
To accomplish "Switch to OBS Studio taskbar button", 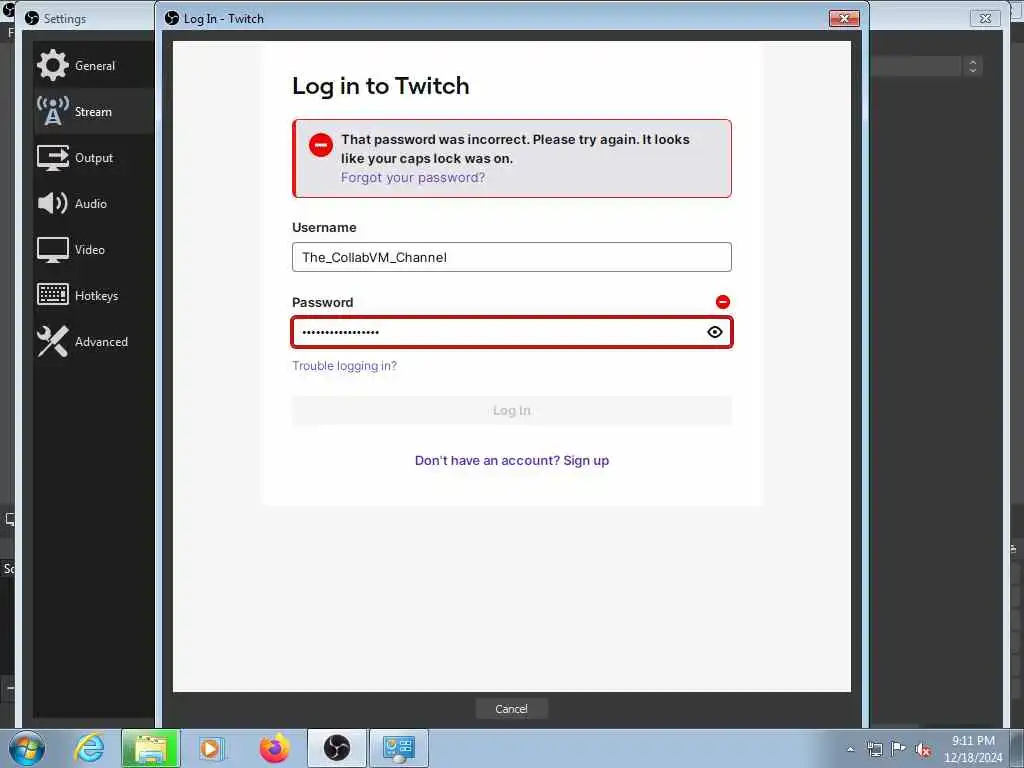I will click(x=337, y=748).
